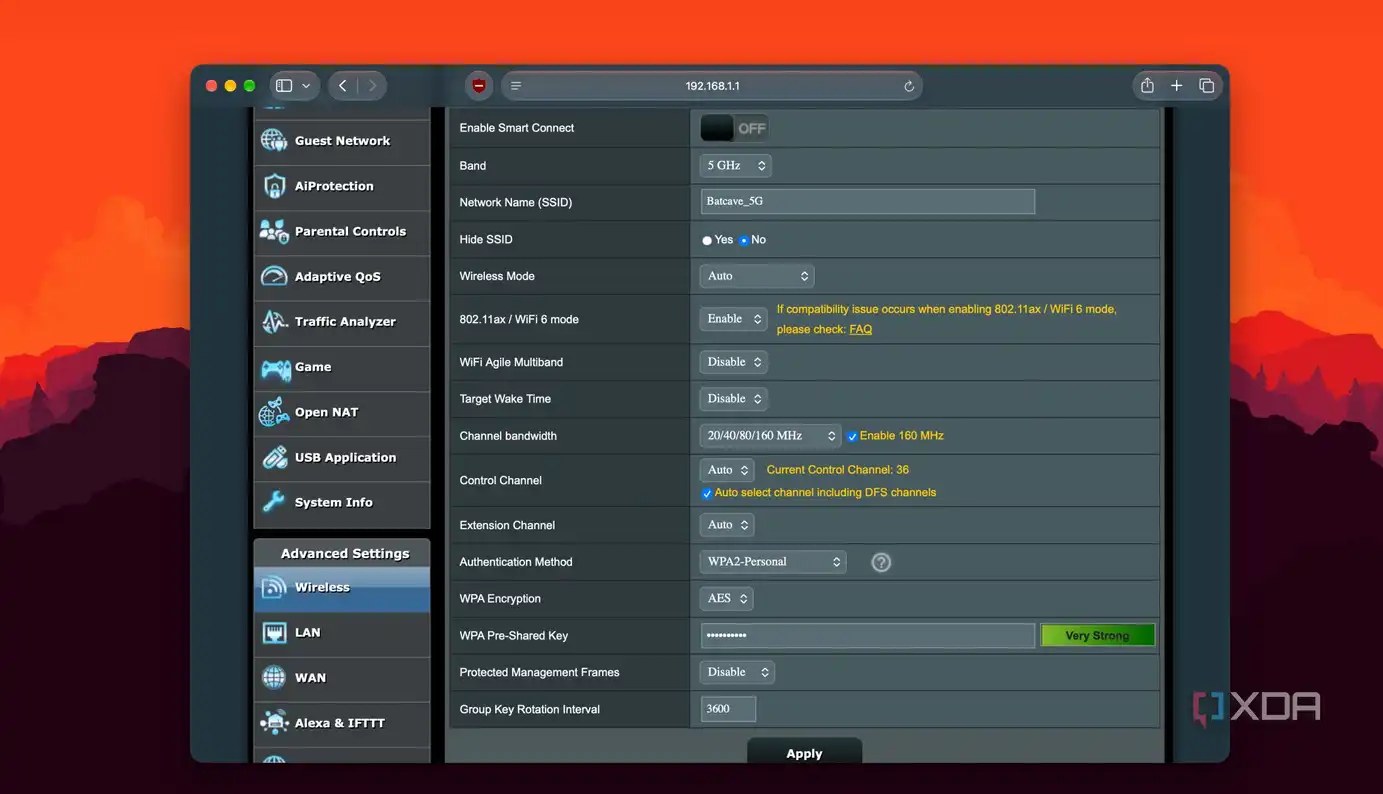Click the Authentication Method help question mark
The image size is (1383, 794).
(x=881, y=562)
